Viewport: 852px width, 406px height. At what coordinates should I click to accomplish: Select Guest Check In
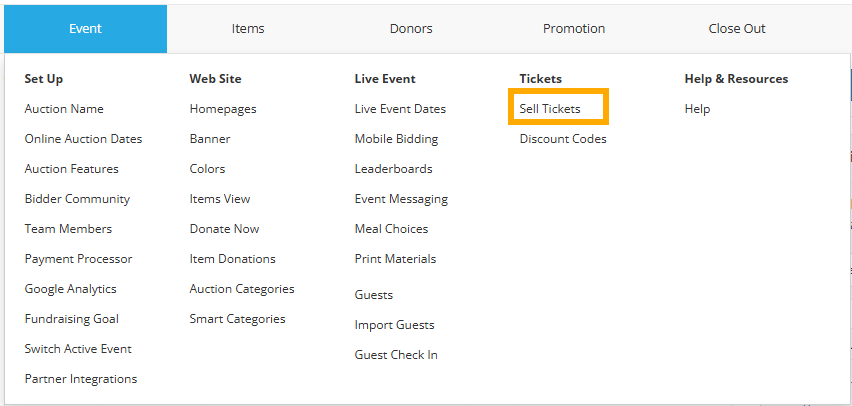pyautogui.click(x=396, y=355)
